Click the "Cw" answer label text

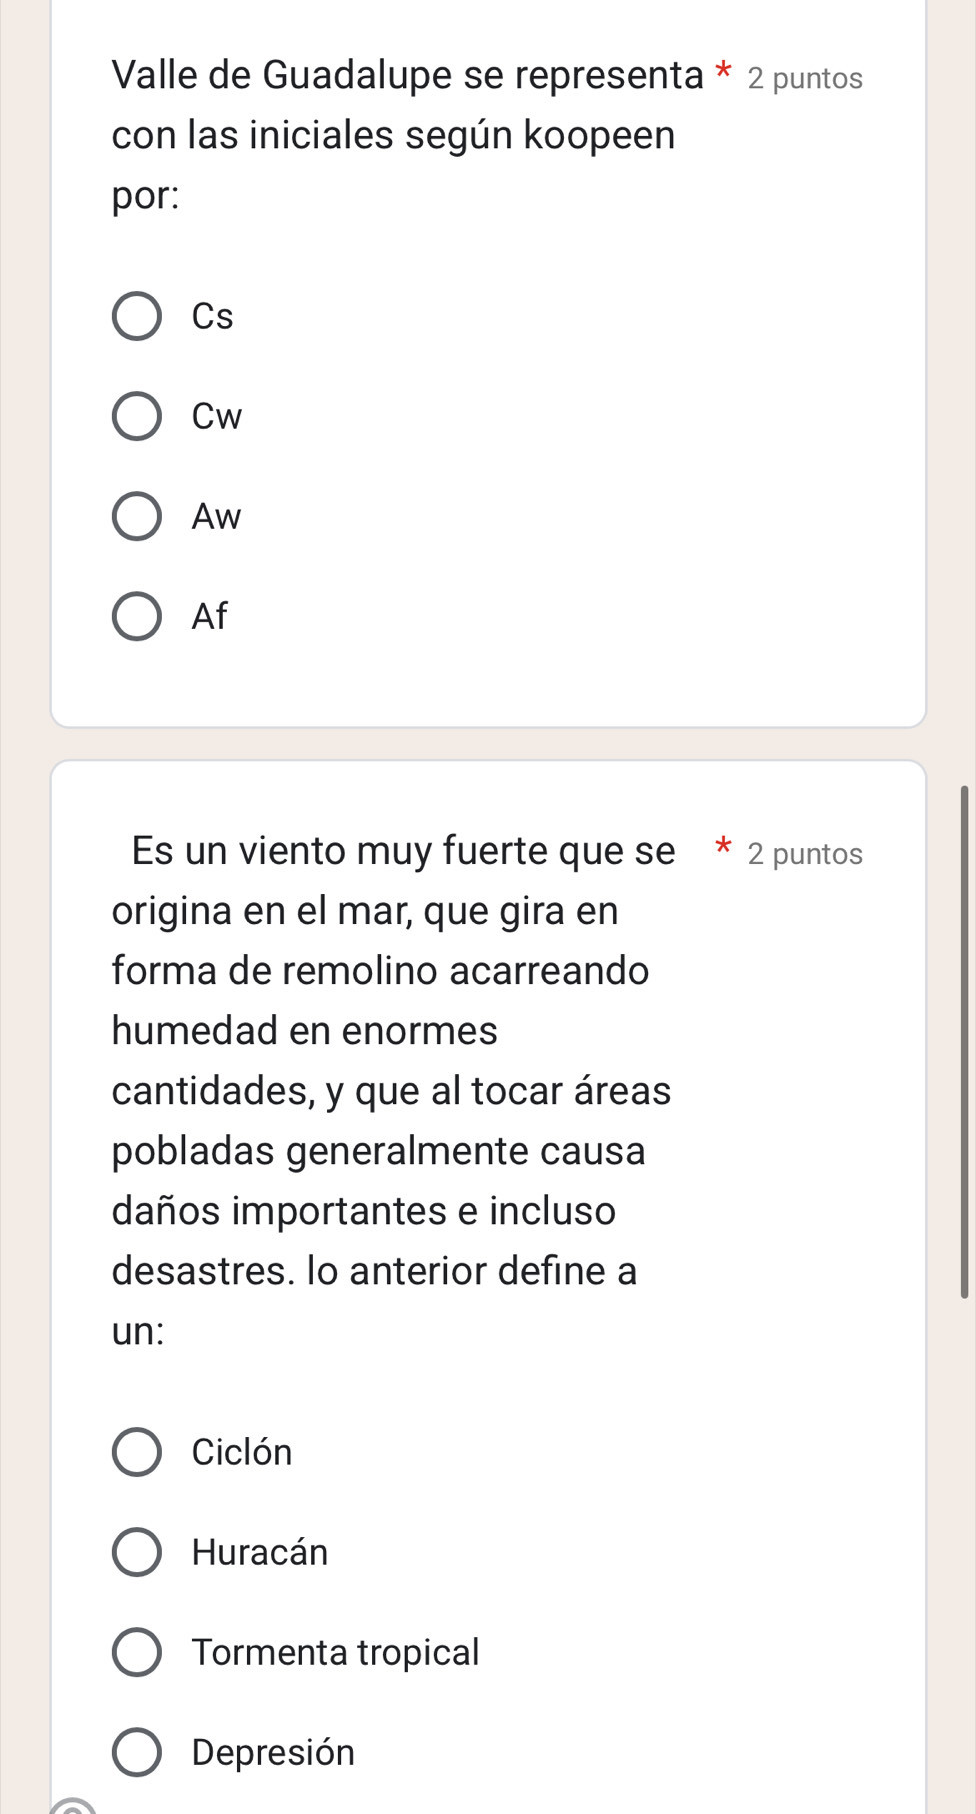pos(217,416)
